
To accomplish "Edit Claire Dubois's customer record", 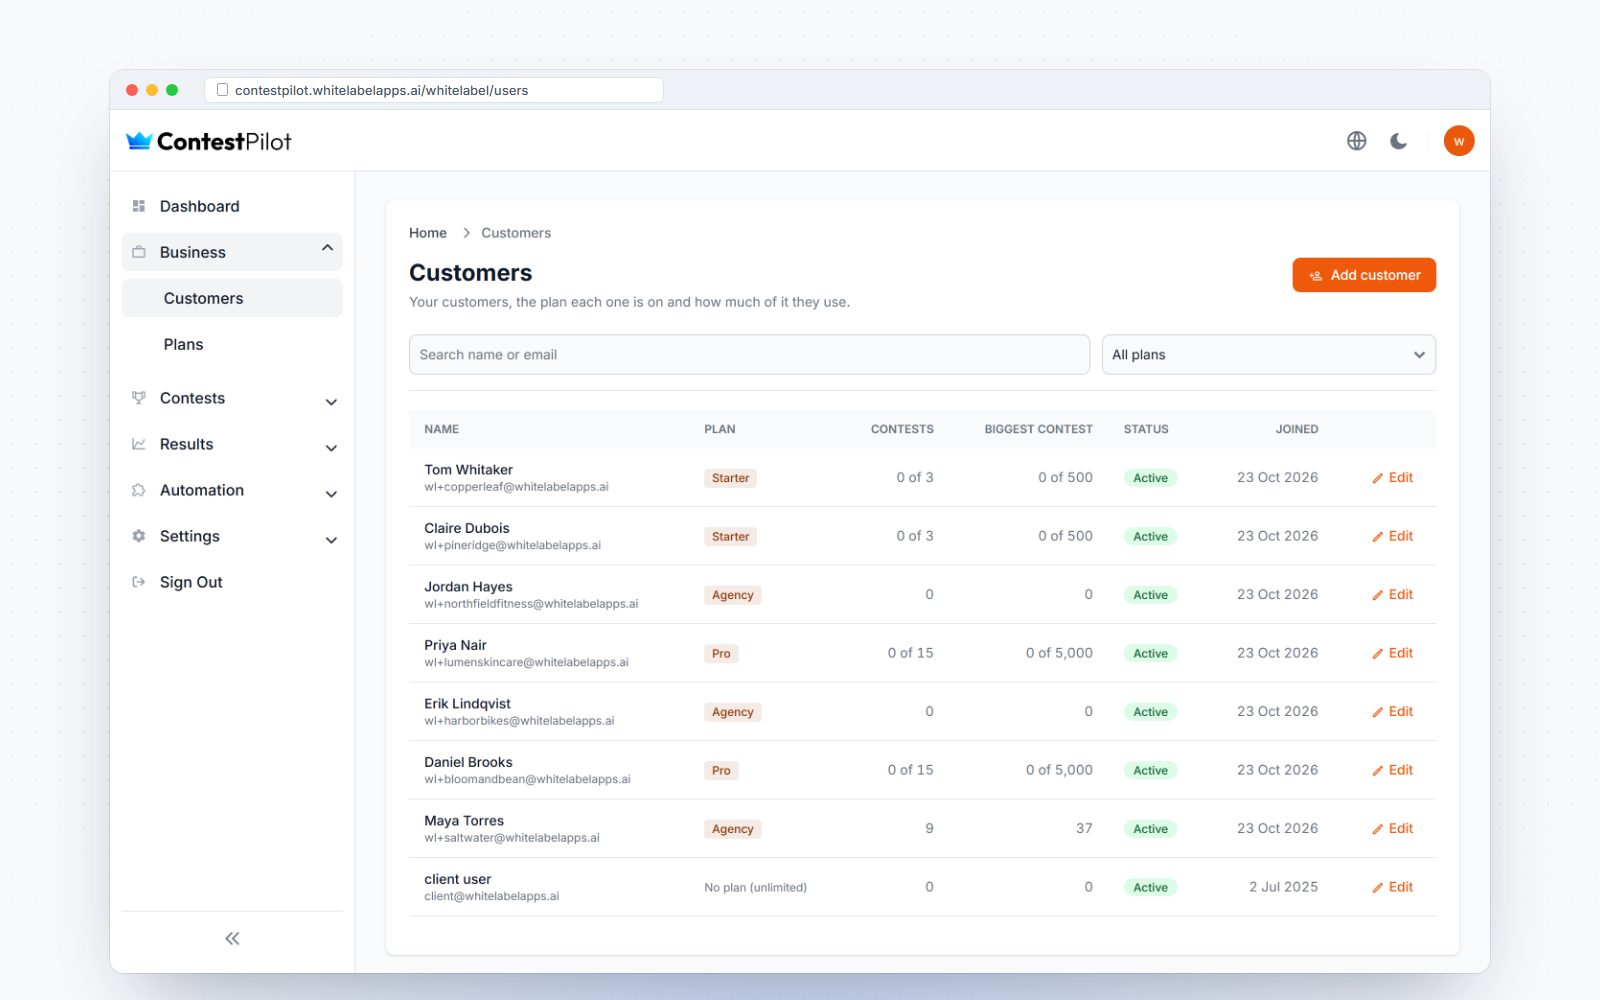I will click(1392, 536).
